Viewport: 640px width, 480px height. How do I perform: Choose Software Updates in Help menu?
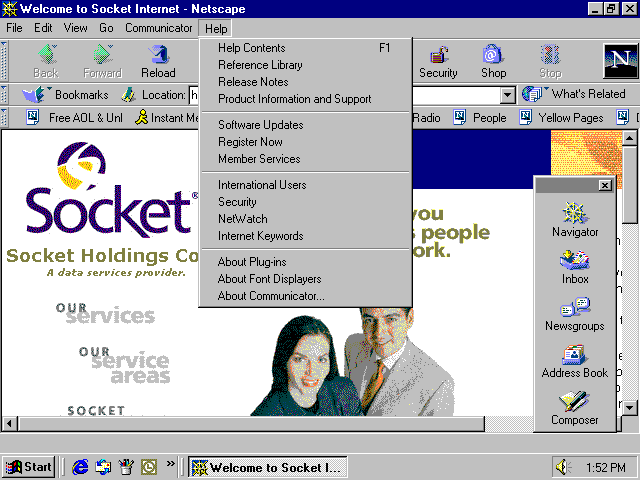point(305,125)
